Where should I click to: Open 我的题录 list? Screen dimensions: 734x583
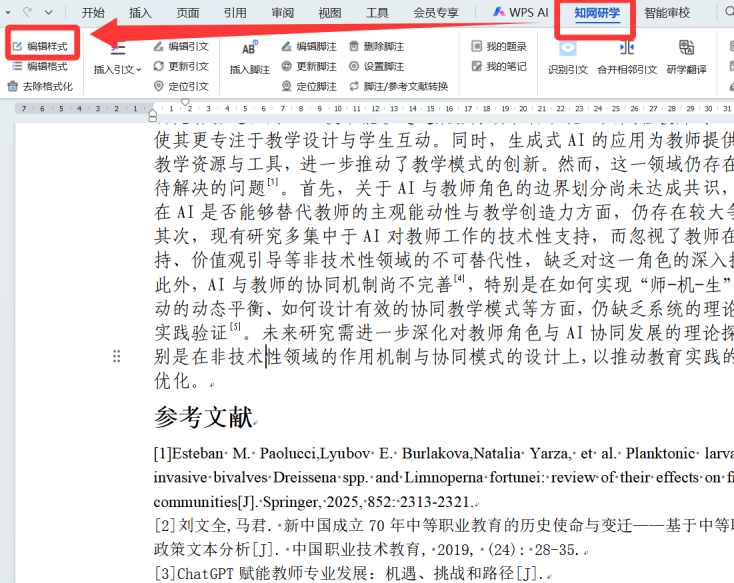pos(498,46)
